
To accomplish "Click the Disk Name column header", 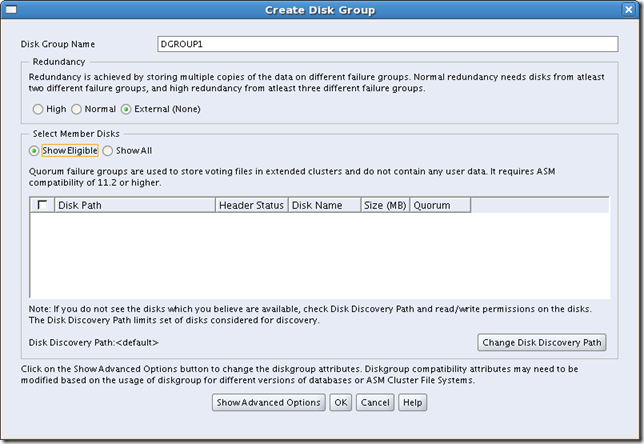I will pyautogui.click(x=324, y=205).
